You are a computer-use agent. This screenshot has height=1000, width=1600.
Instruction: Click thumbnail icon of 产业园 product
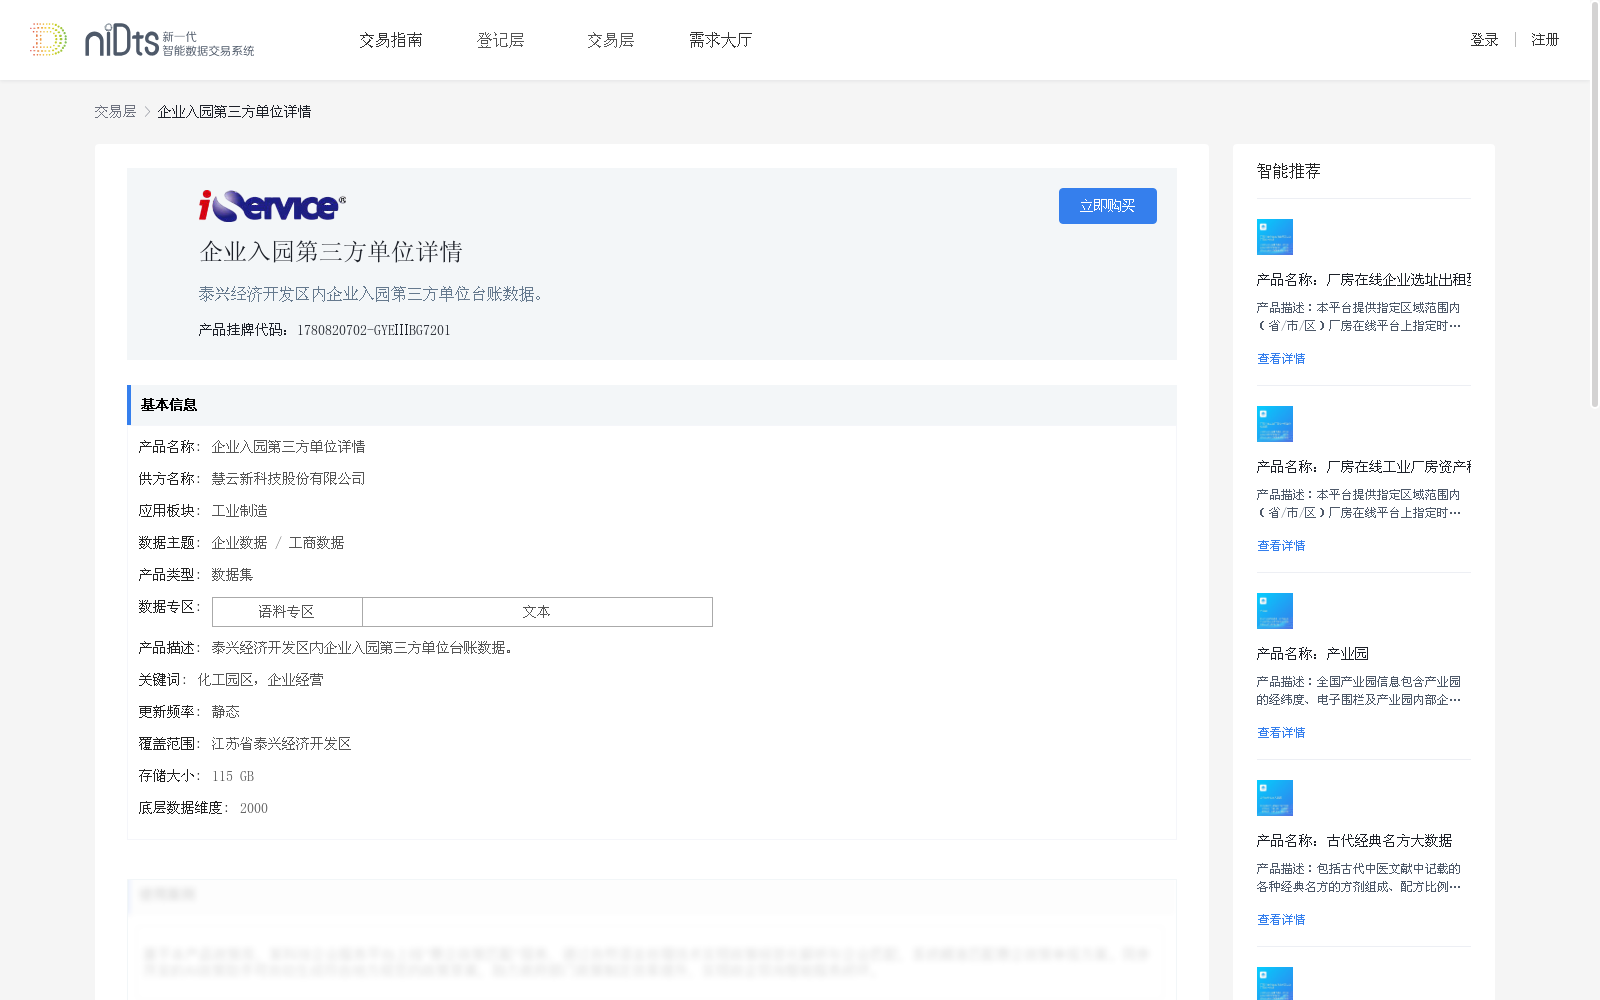click(x=1275, y=611)
